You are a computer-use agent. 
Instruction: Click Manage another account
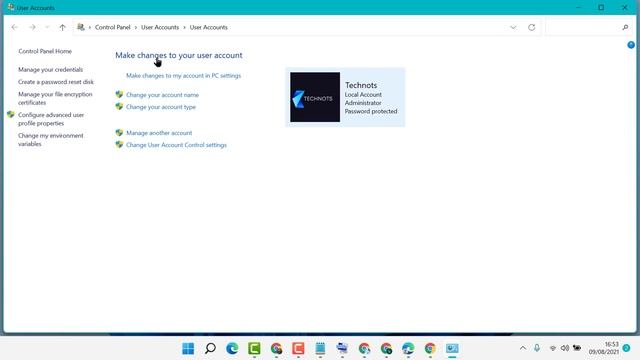click(x=159, y=133)
